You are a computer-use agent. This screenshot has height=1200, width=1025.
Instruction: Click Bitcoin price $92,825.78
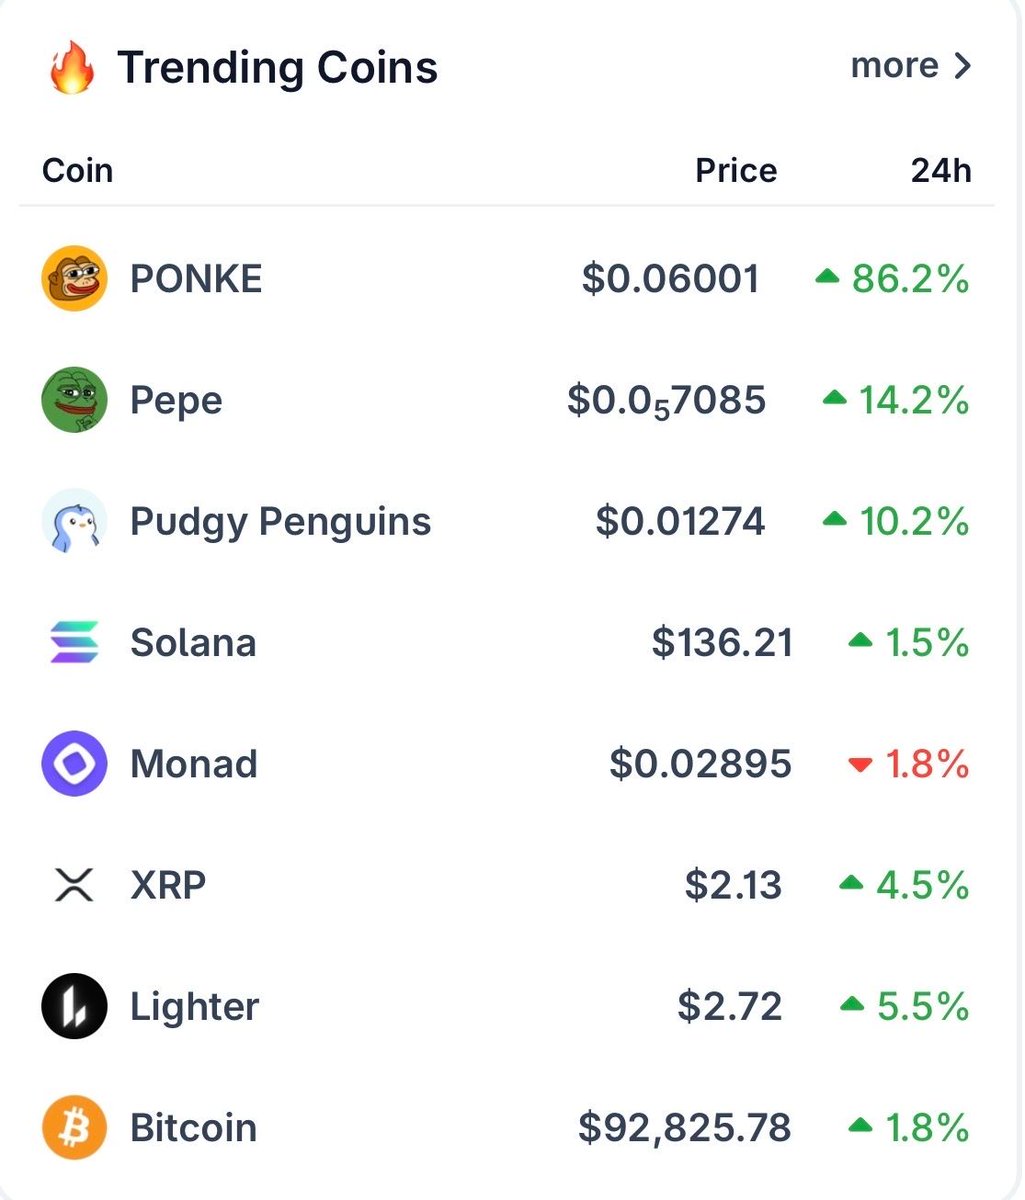(x=685, y=1128)
